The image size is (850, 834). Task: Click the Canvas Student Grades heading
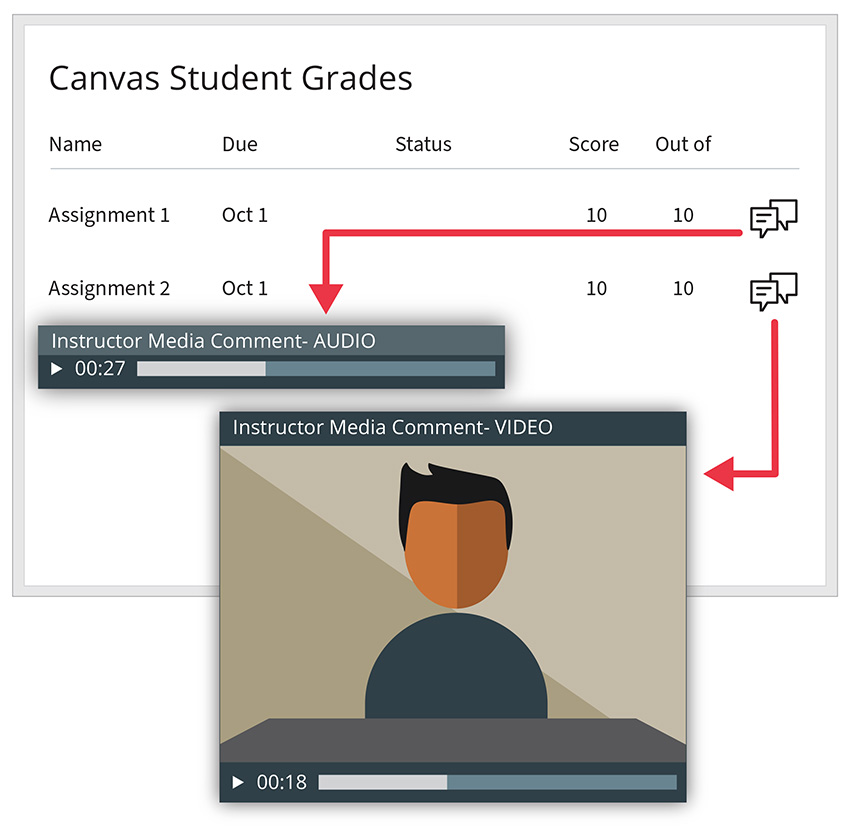coord(231,78)
